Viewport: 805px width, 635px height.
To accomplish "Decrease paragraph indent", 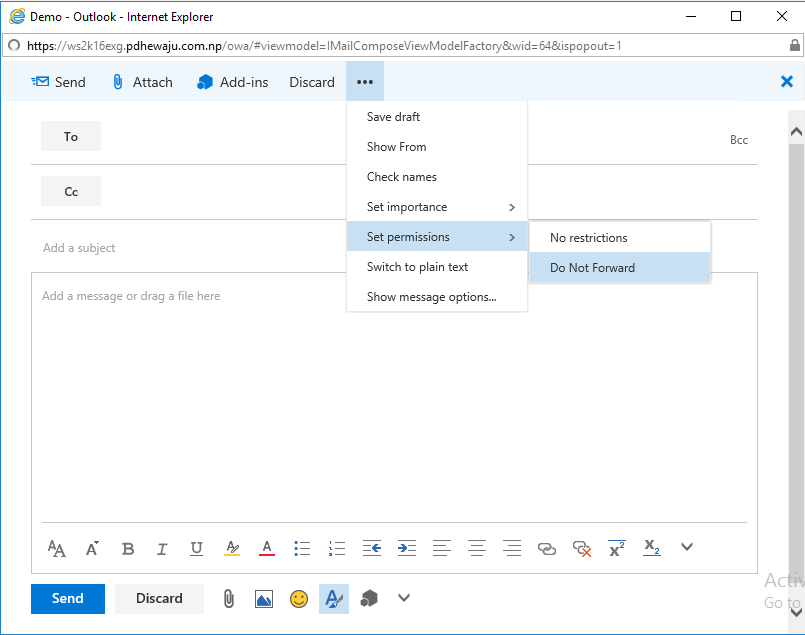I will [x=372, y=548].
